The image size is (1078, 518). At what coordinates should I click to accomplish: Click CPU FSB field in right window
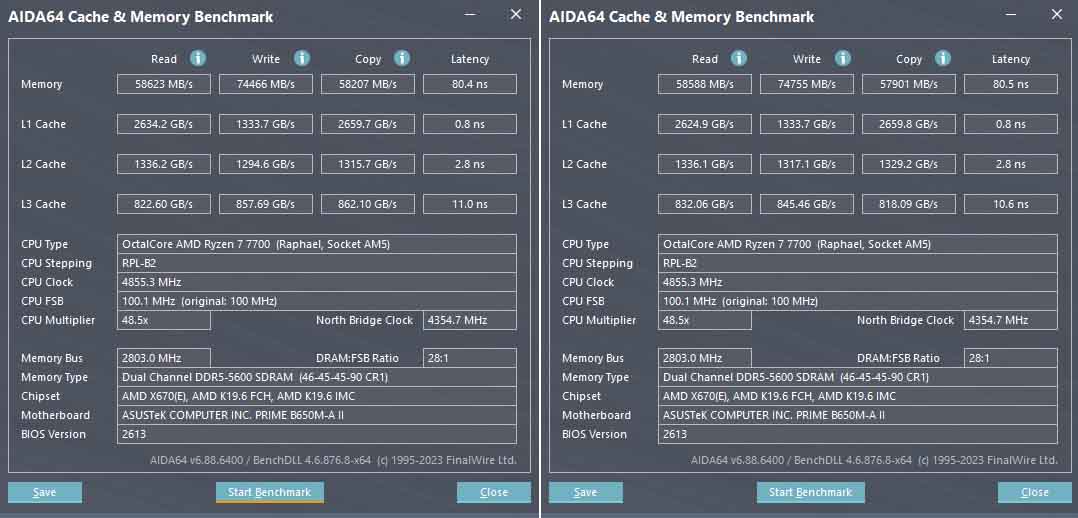858,301
